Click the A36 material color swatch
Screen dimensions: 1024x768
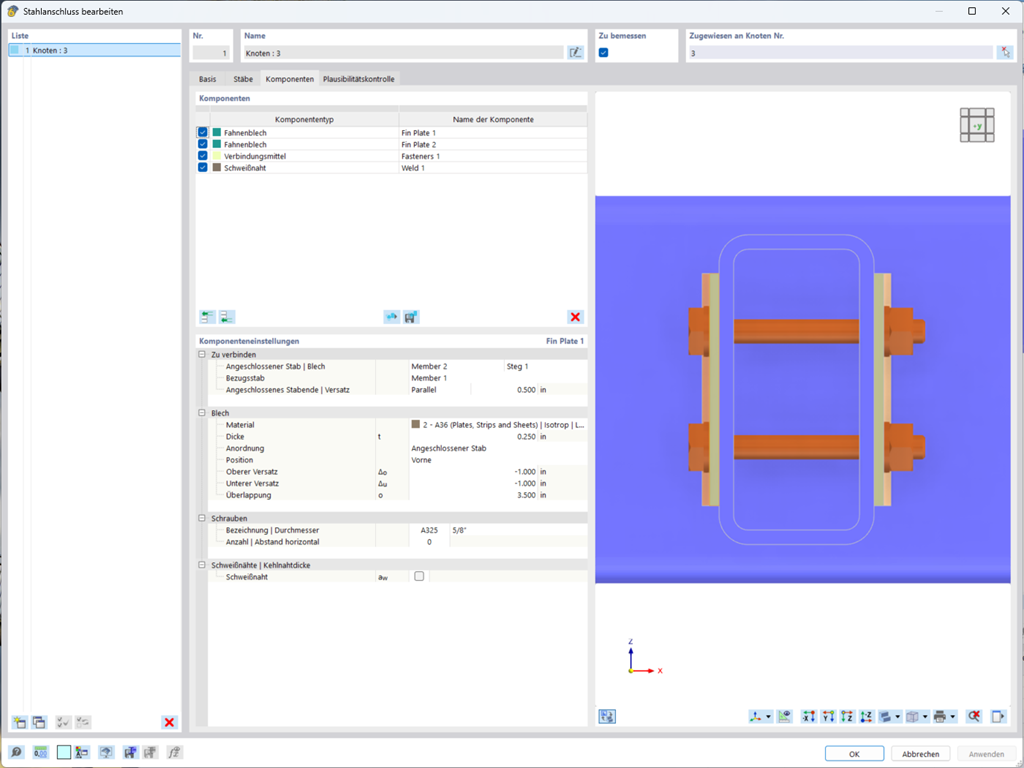click(415, 424)
